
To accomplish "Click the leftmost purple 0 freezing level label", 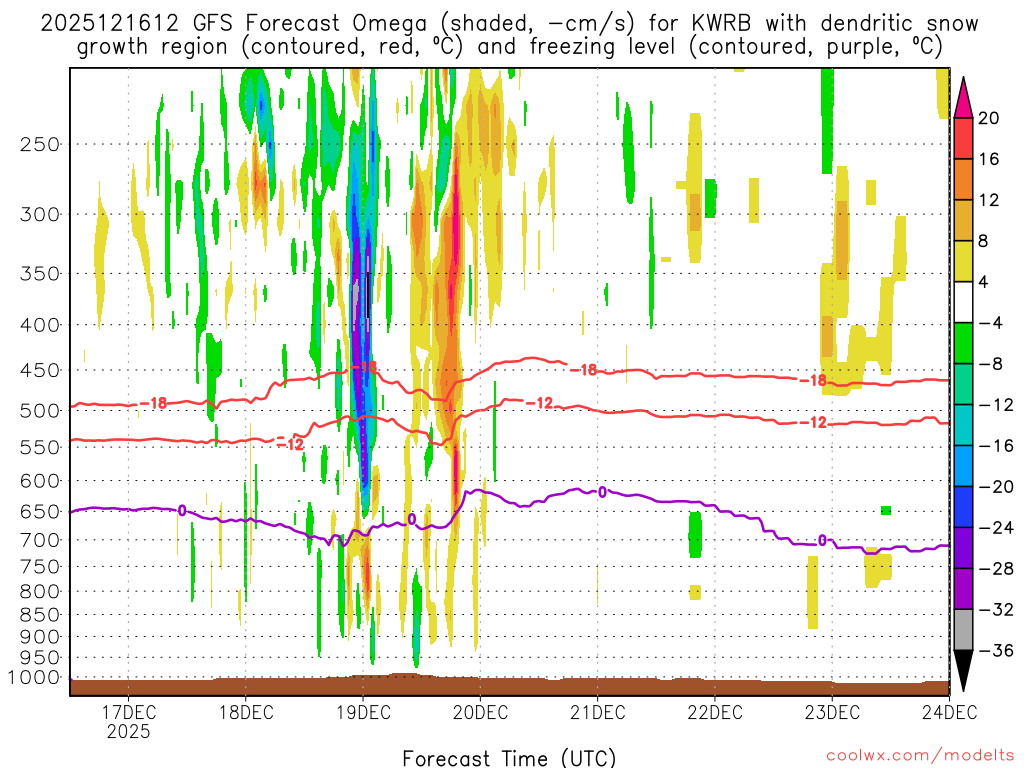I will 182,511.
